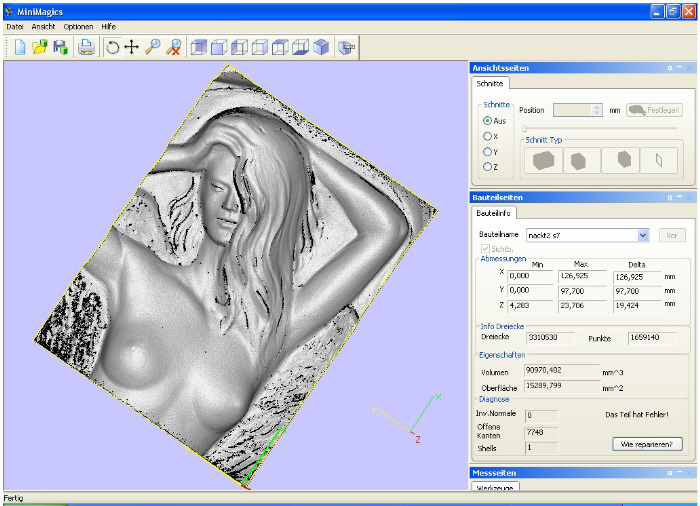Select the Rotate view tool
This screenshot has height=506, width=700.
[x=112, y=47]
